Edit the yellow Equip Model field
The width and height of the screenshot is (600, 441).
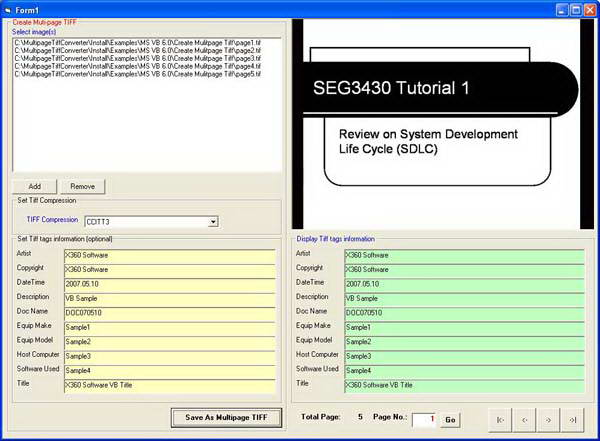(x=170, y=342)
